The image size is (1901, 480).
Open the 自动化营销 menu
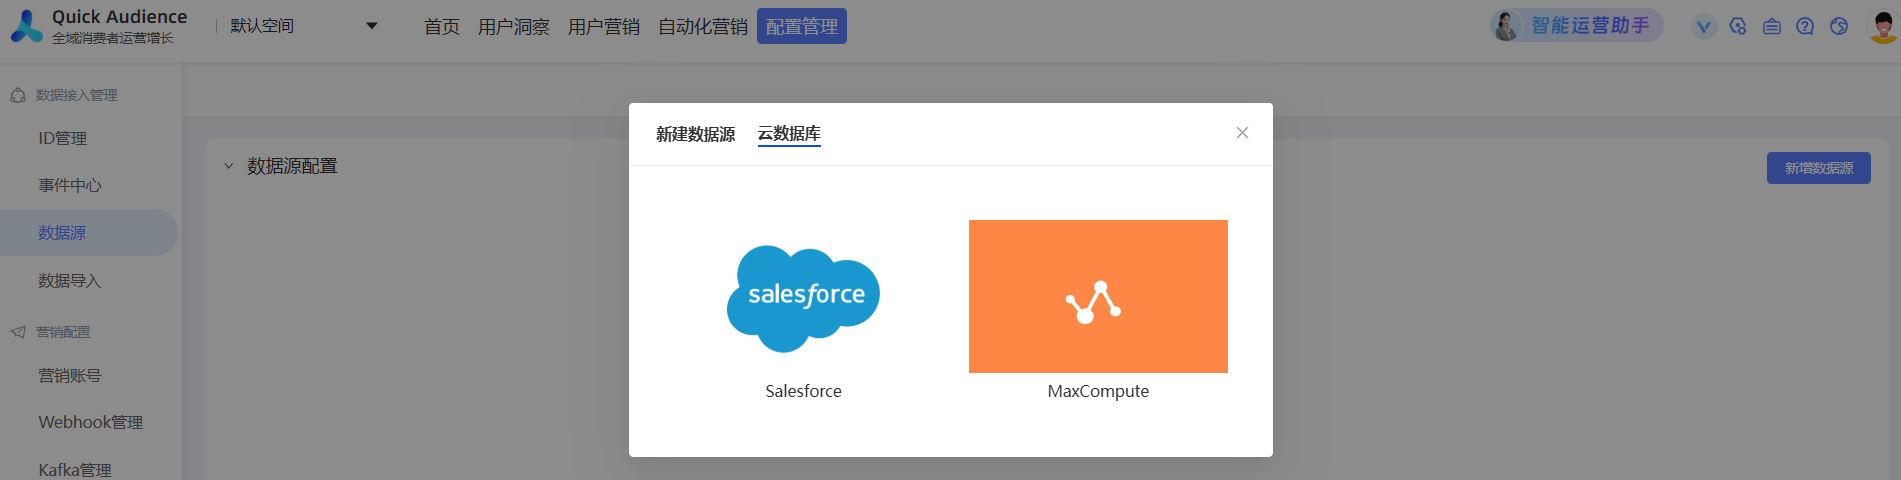(703, 27)
